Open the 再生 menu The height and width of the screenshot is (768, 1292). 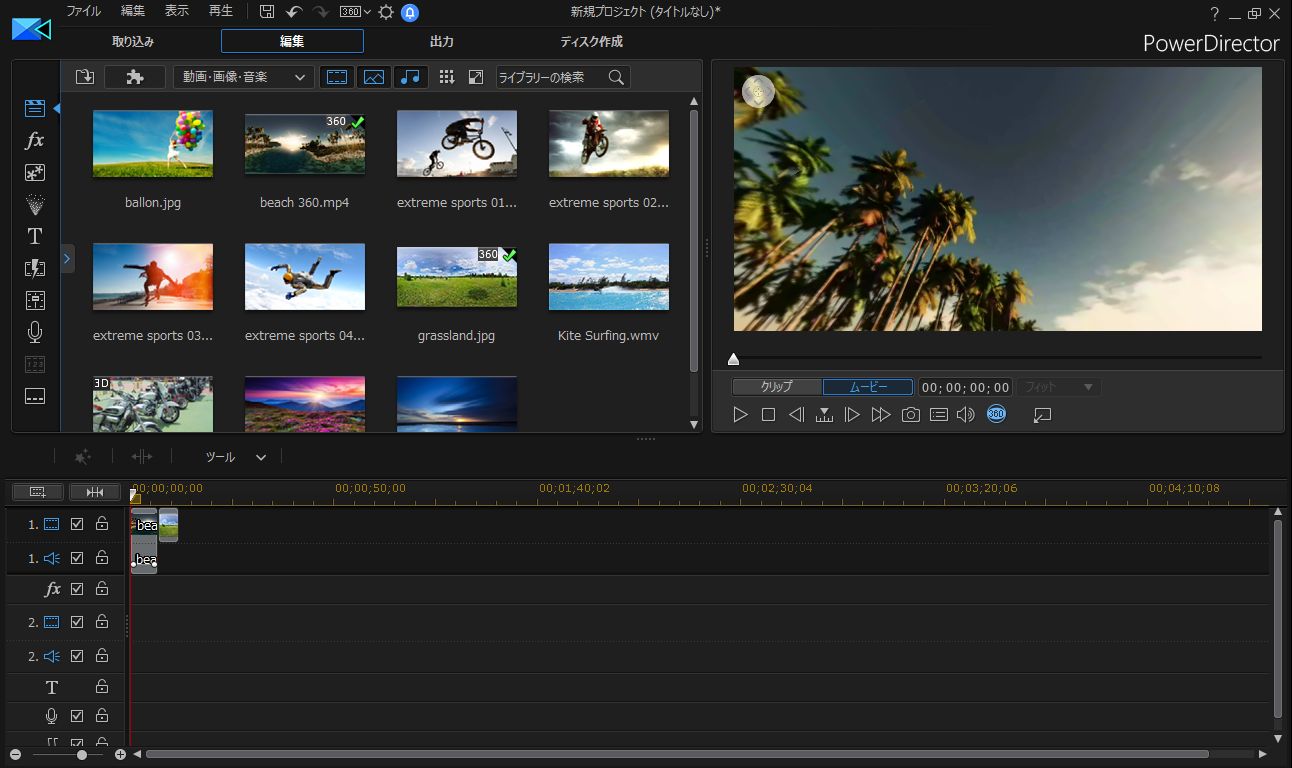click(219, 11)
